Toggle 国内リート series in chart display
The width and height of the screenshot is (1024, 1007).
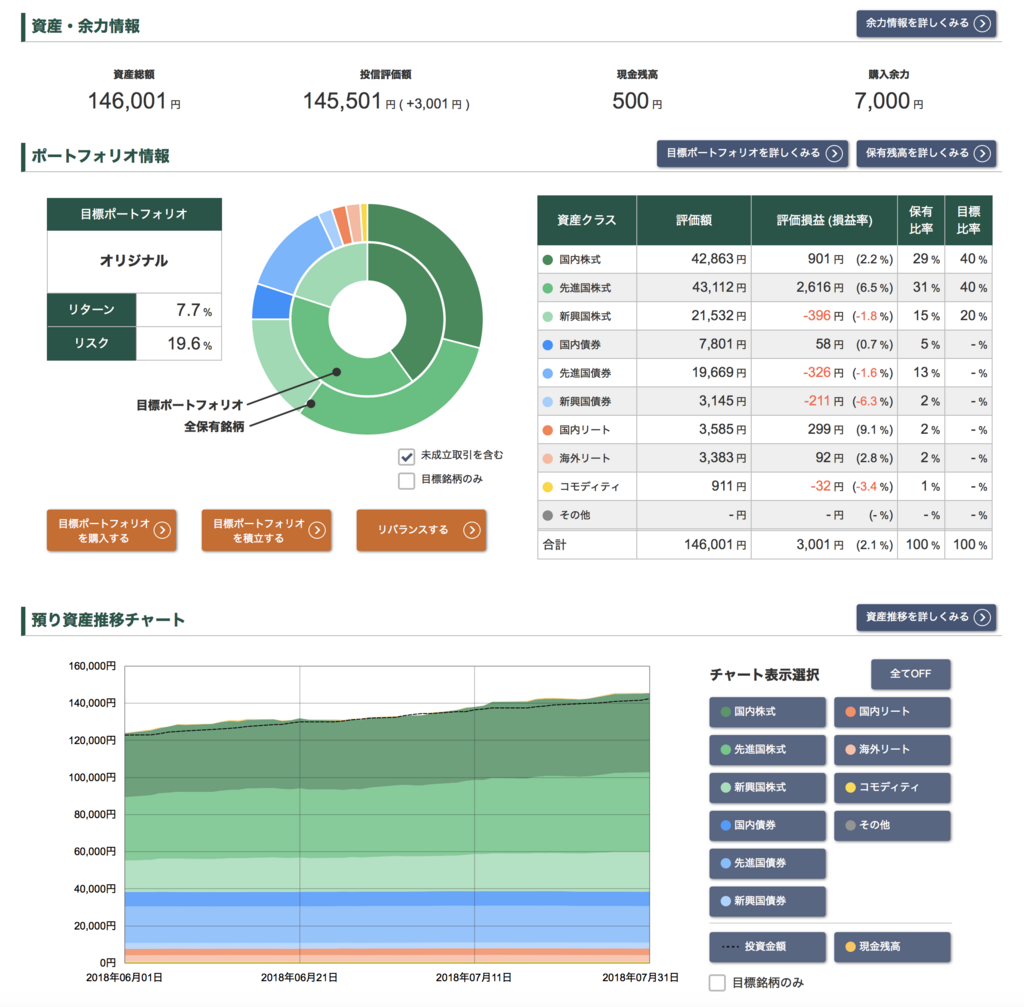892,712
